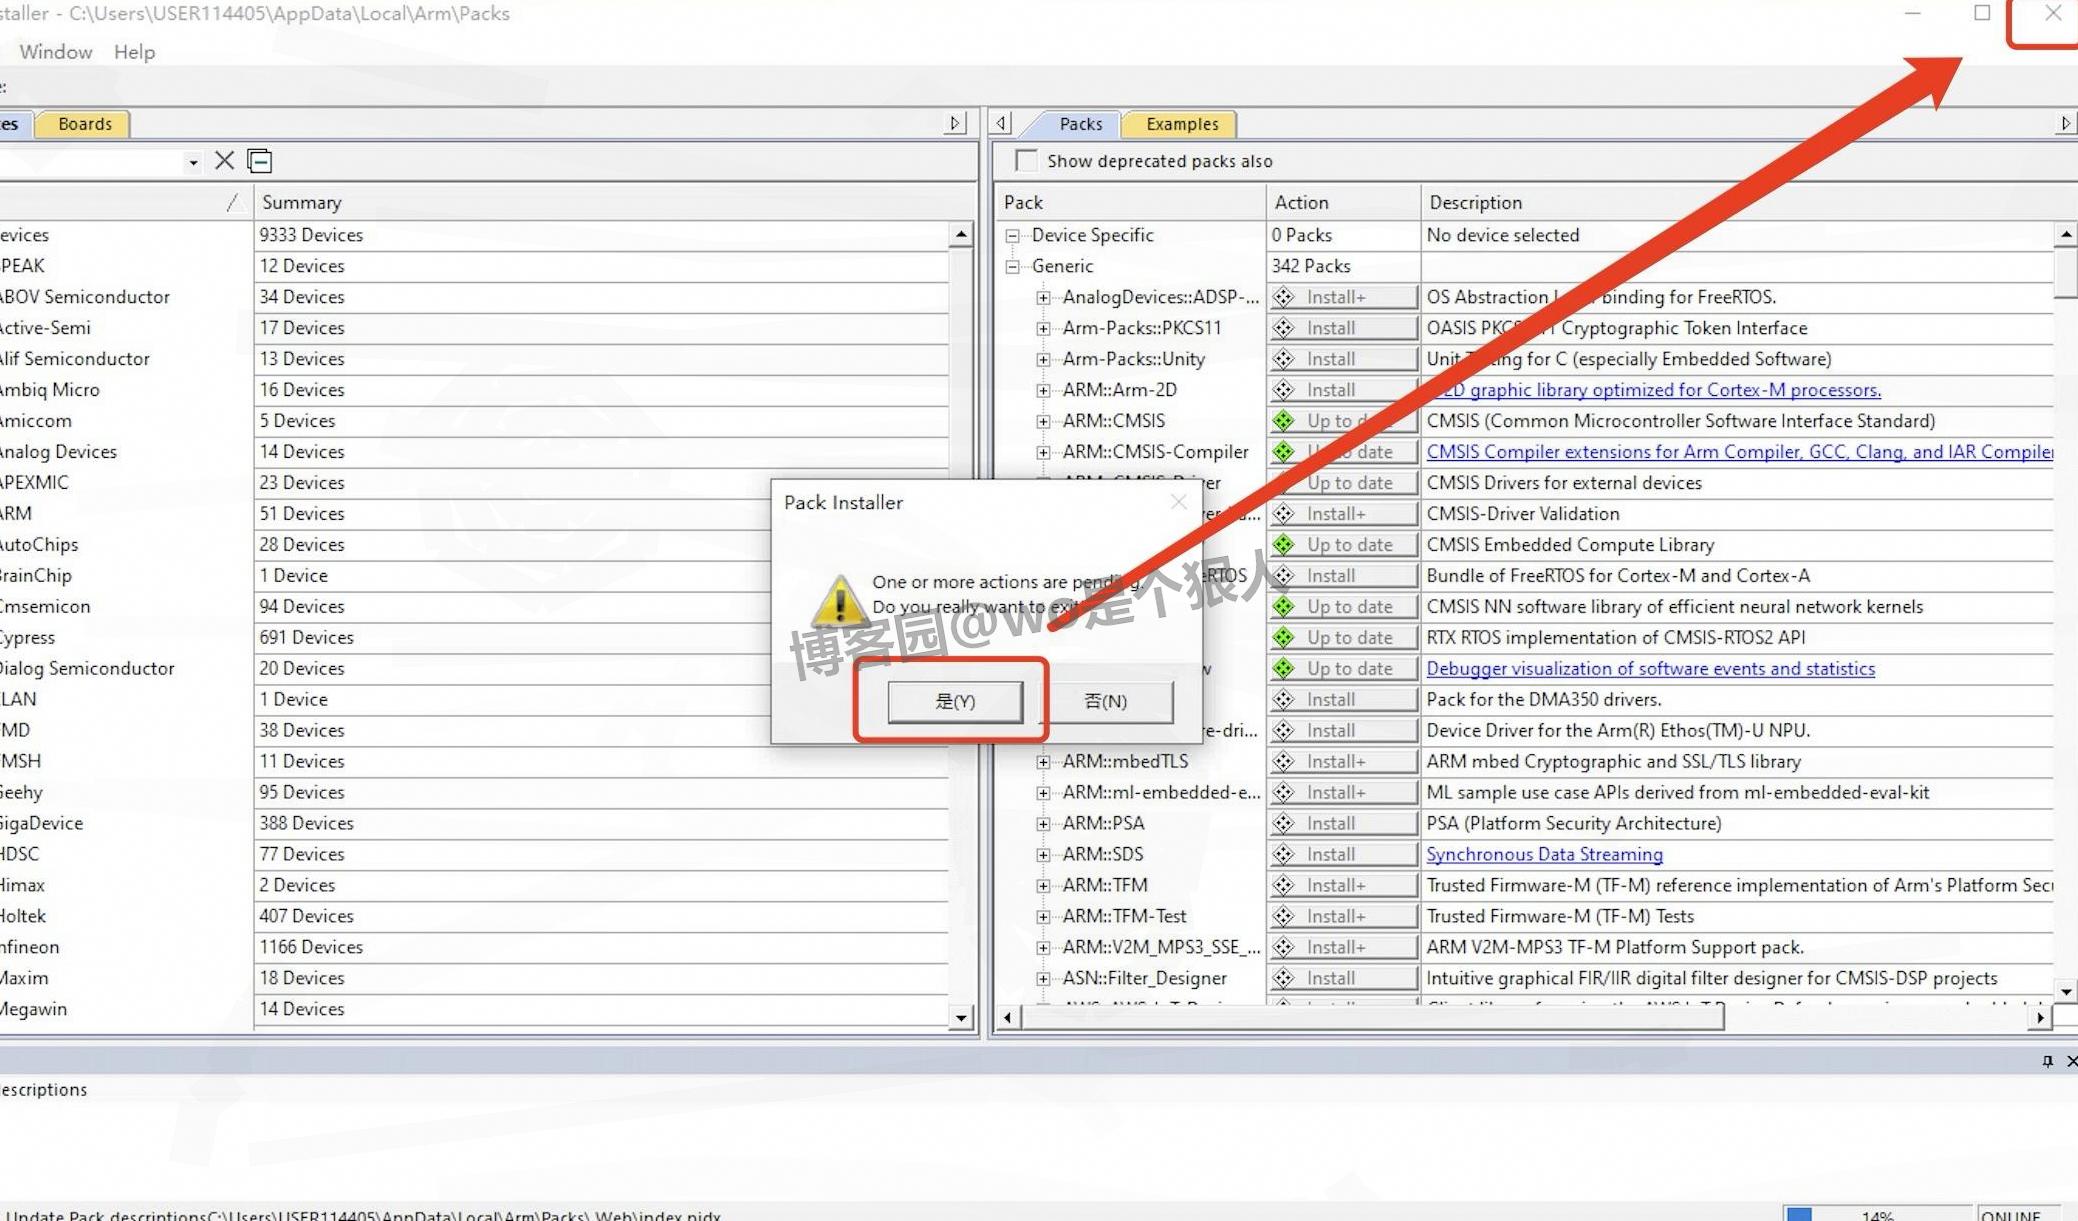
Task: Switch to the Examples tab
Action: (x=1181, y=124)
